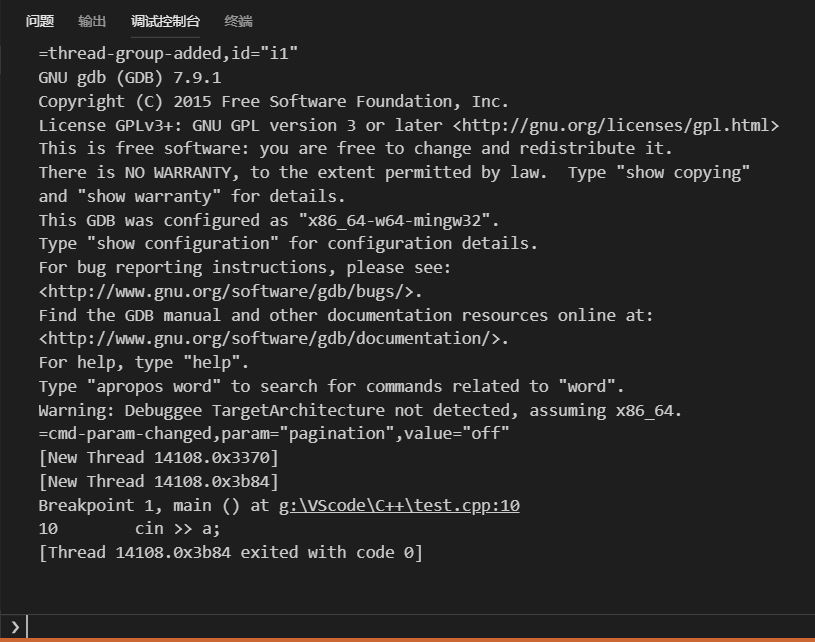Screen dimensions: 815x642
Task: Select the active 调试控制台 tab
Action: click(166, 20)
